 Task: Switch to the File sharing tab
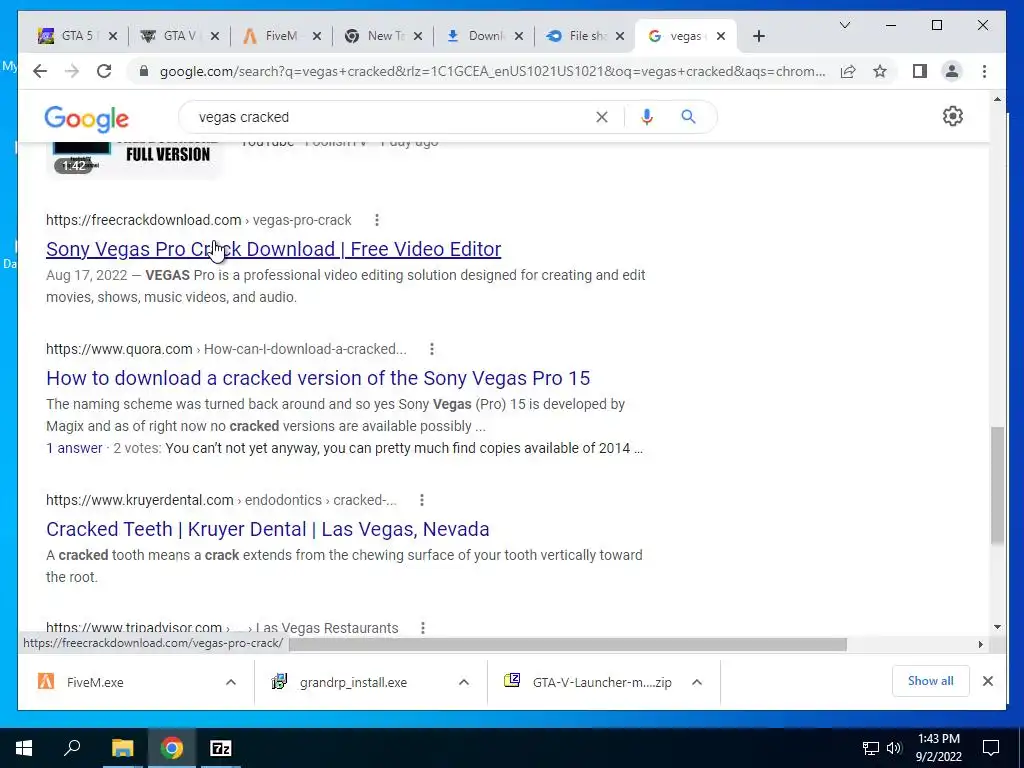click(x=578, y=36)
